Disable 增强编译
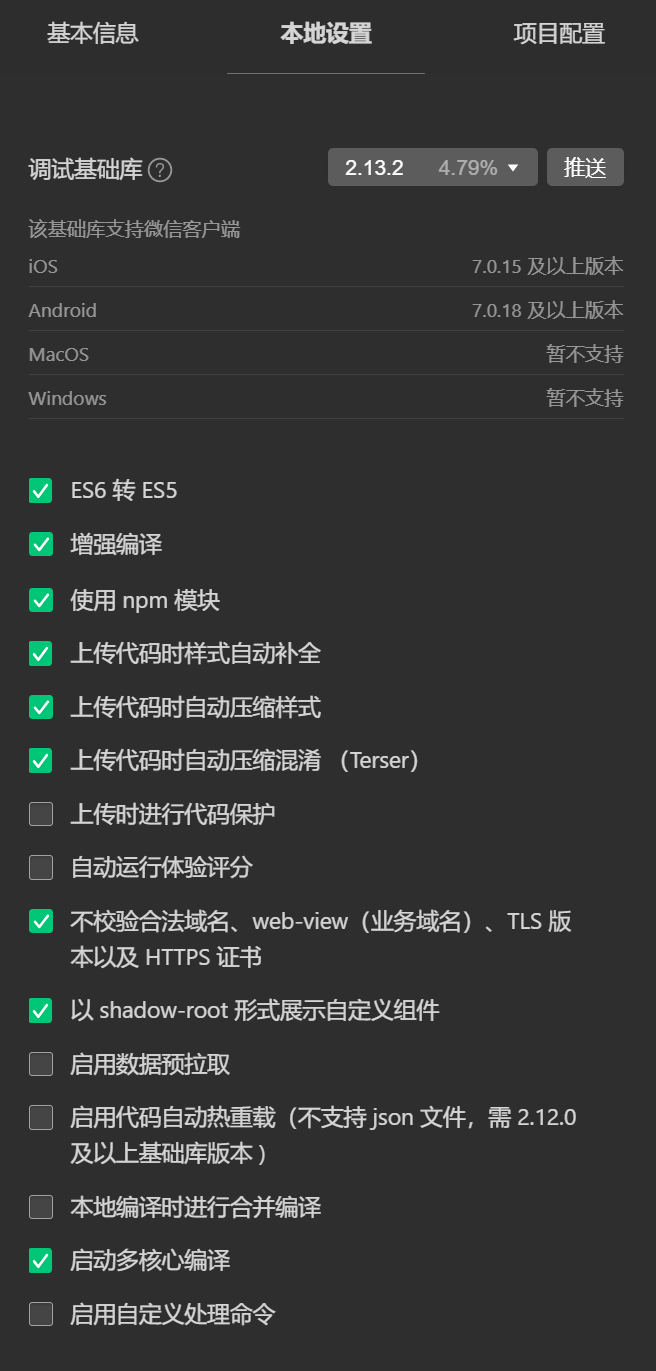 coord(40,544)
